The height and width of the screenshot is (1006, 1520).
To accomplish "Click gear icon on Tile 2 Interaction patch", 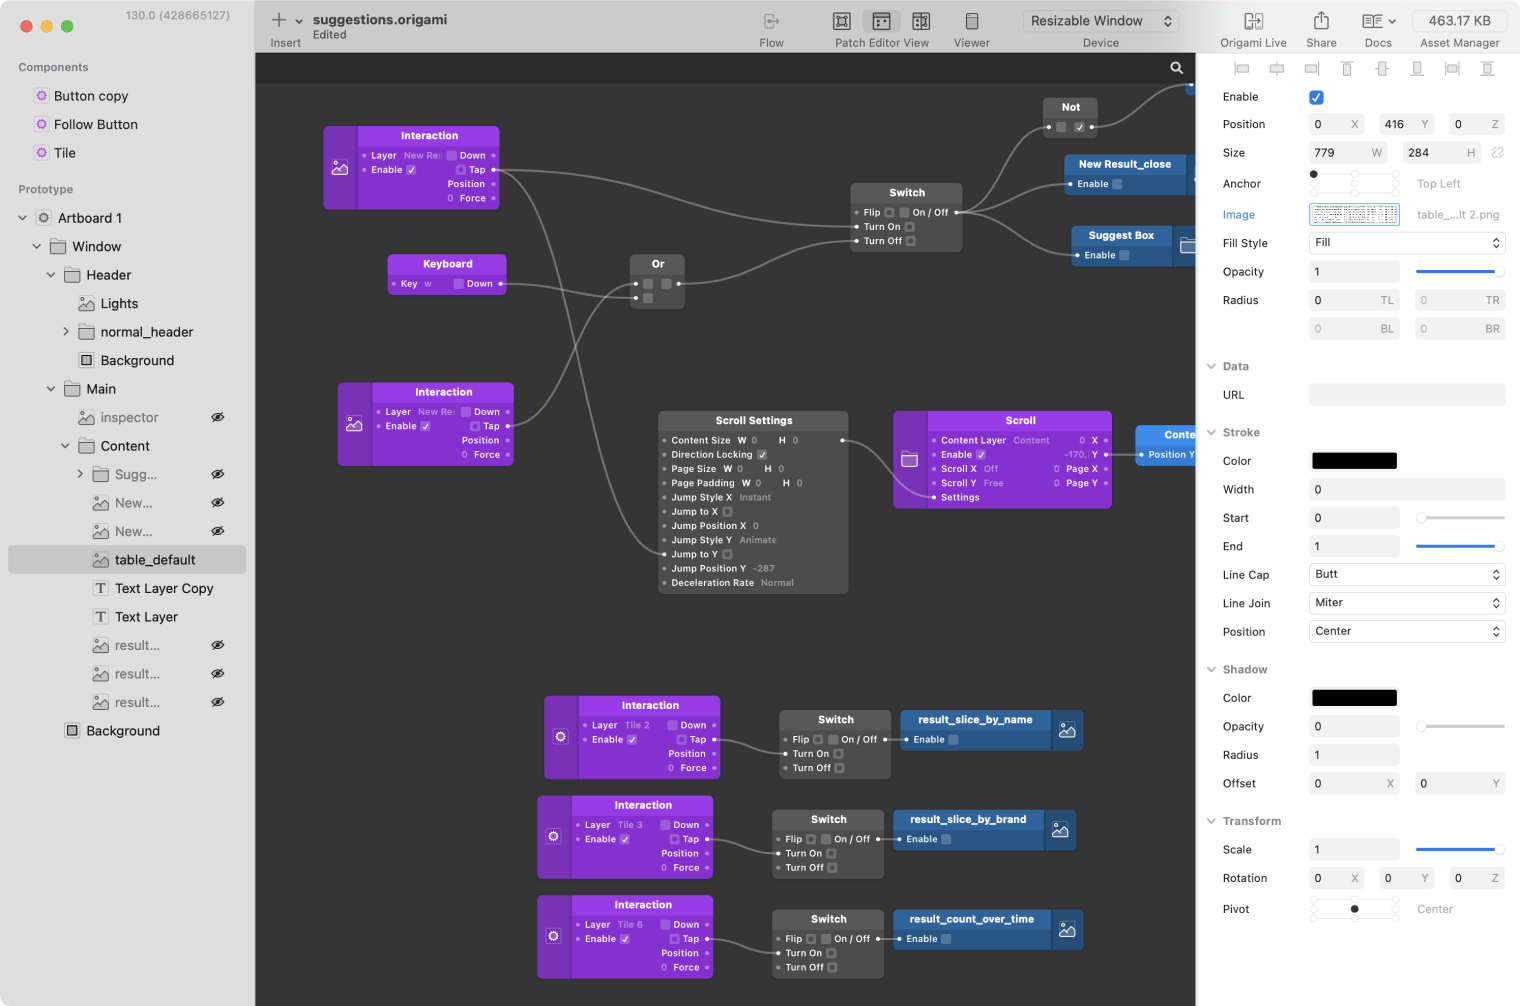I will coord(561,737).
